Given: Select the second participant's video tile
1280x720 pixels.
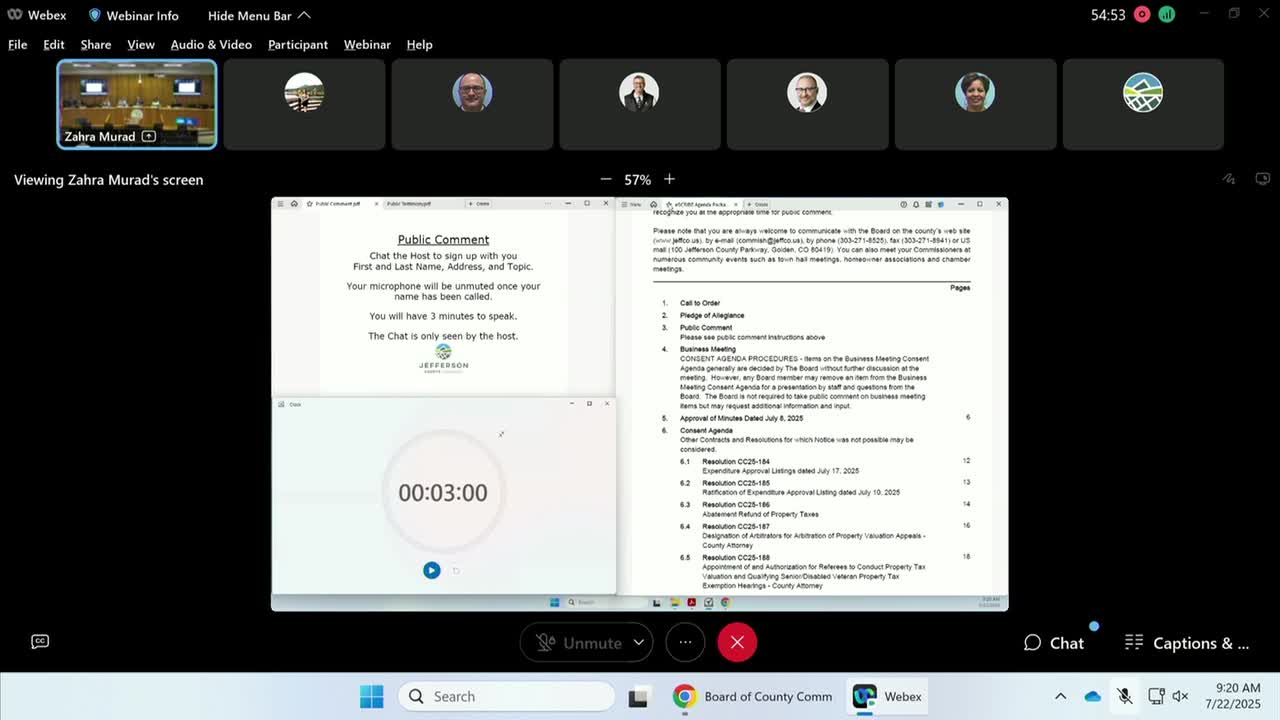Looking at the screenshot, I should (304, 105).
